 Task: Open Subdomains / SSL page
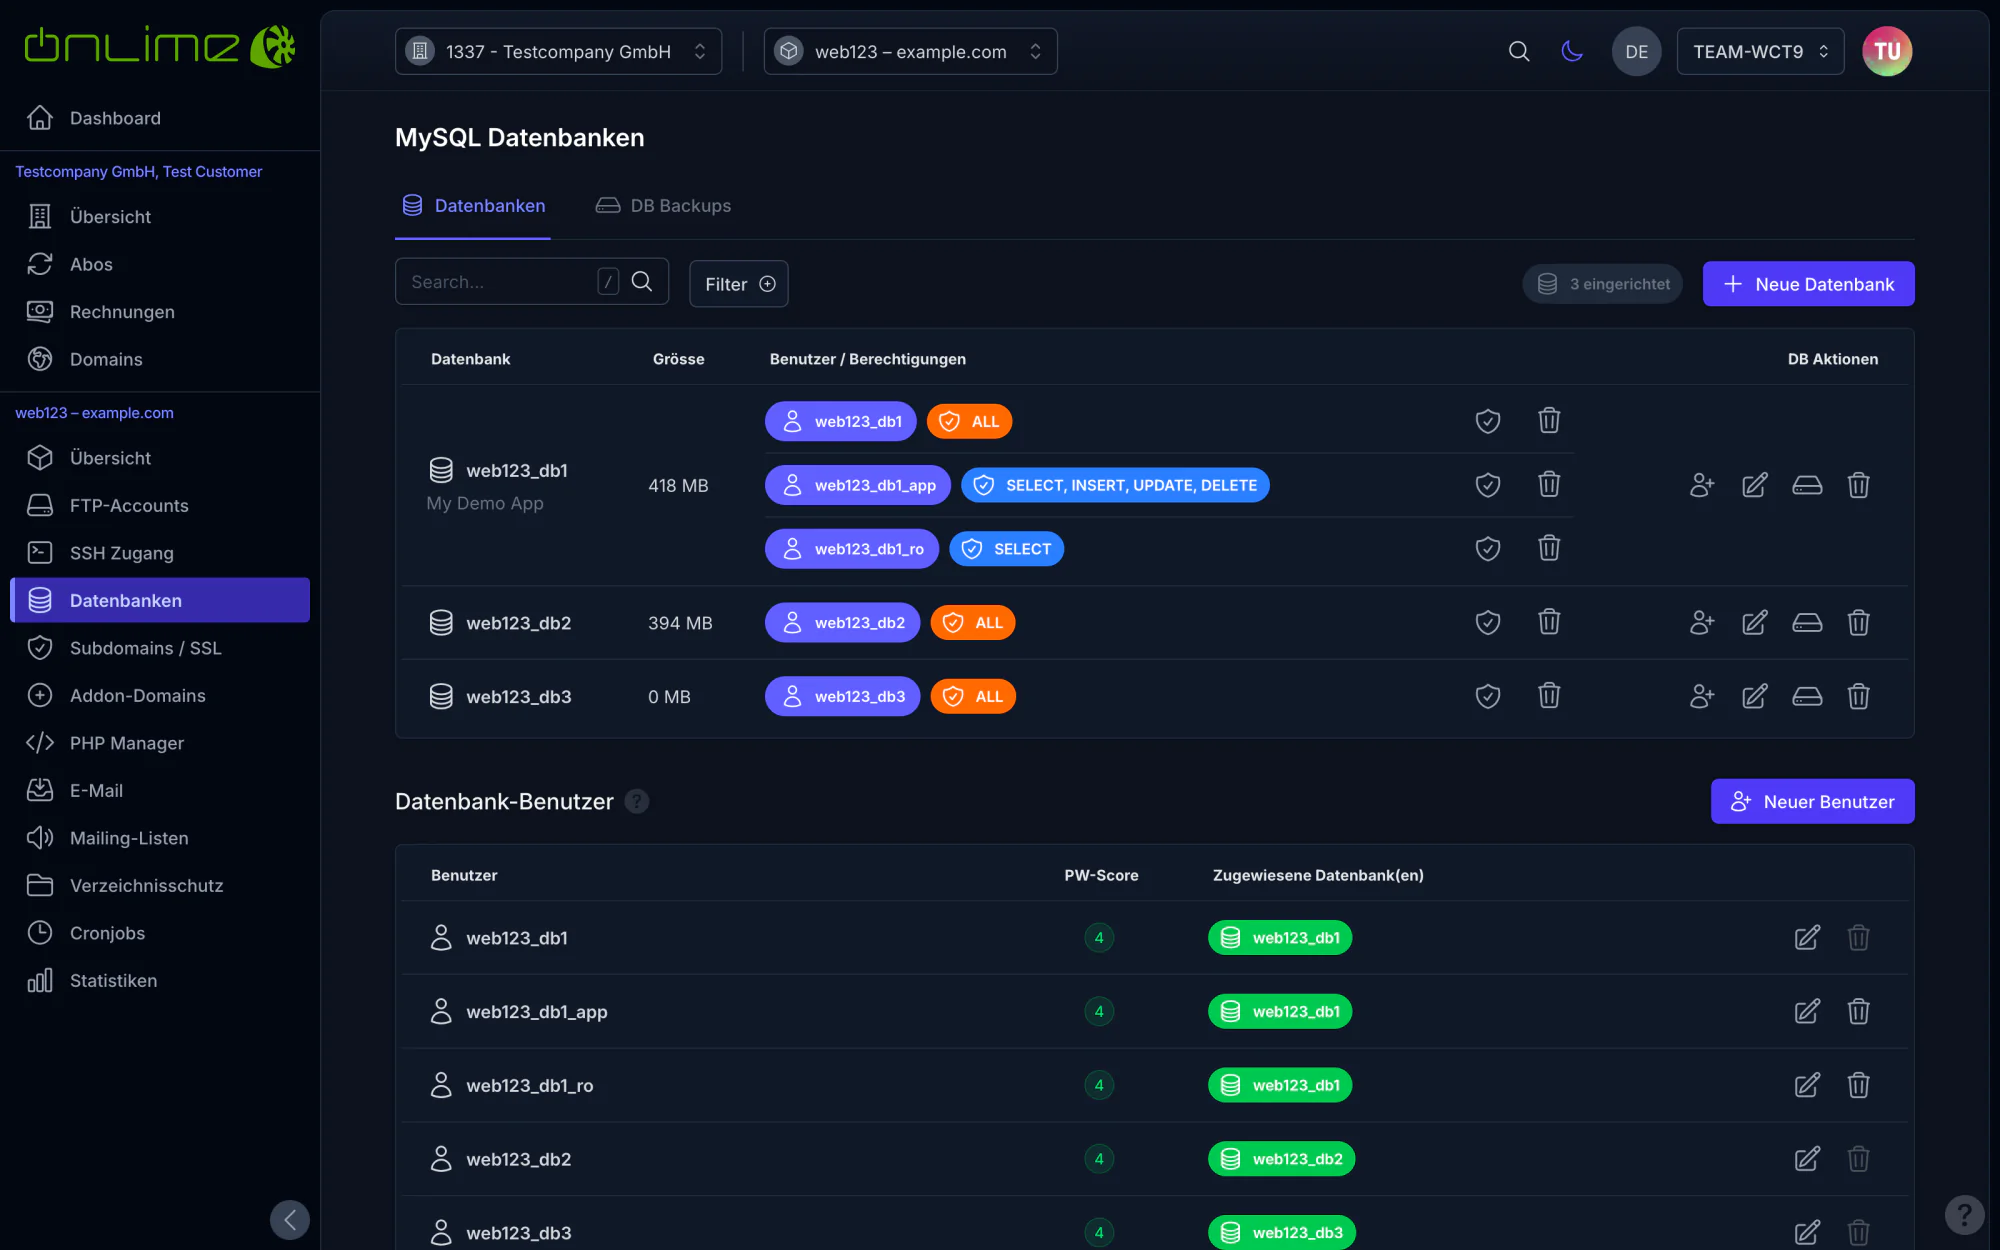point(160,648)
